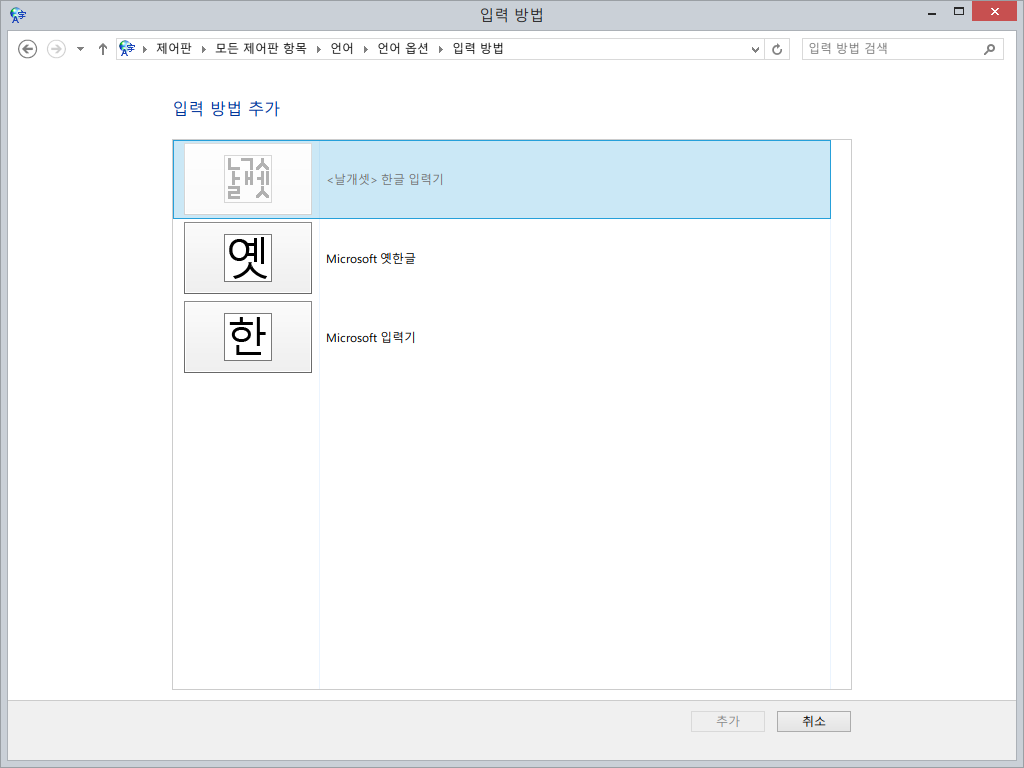Expand arrow after 언어 옵션 breadcrumb
The image size is (1024, 768).
[441, 50]
